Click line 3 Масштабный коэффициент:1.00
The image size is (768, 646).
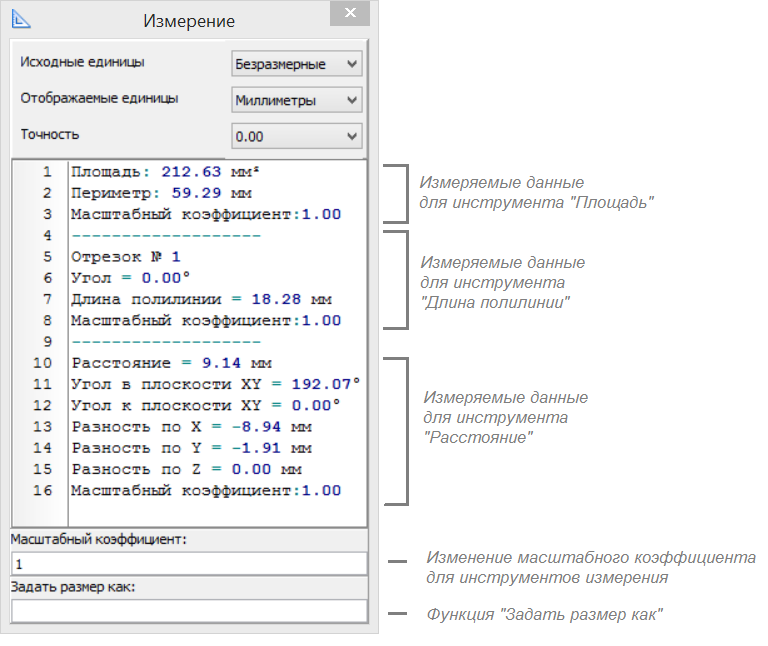click(206, 214)
